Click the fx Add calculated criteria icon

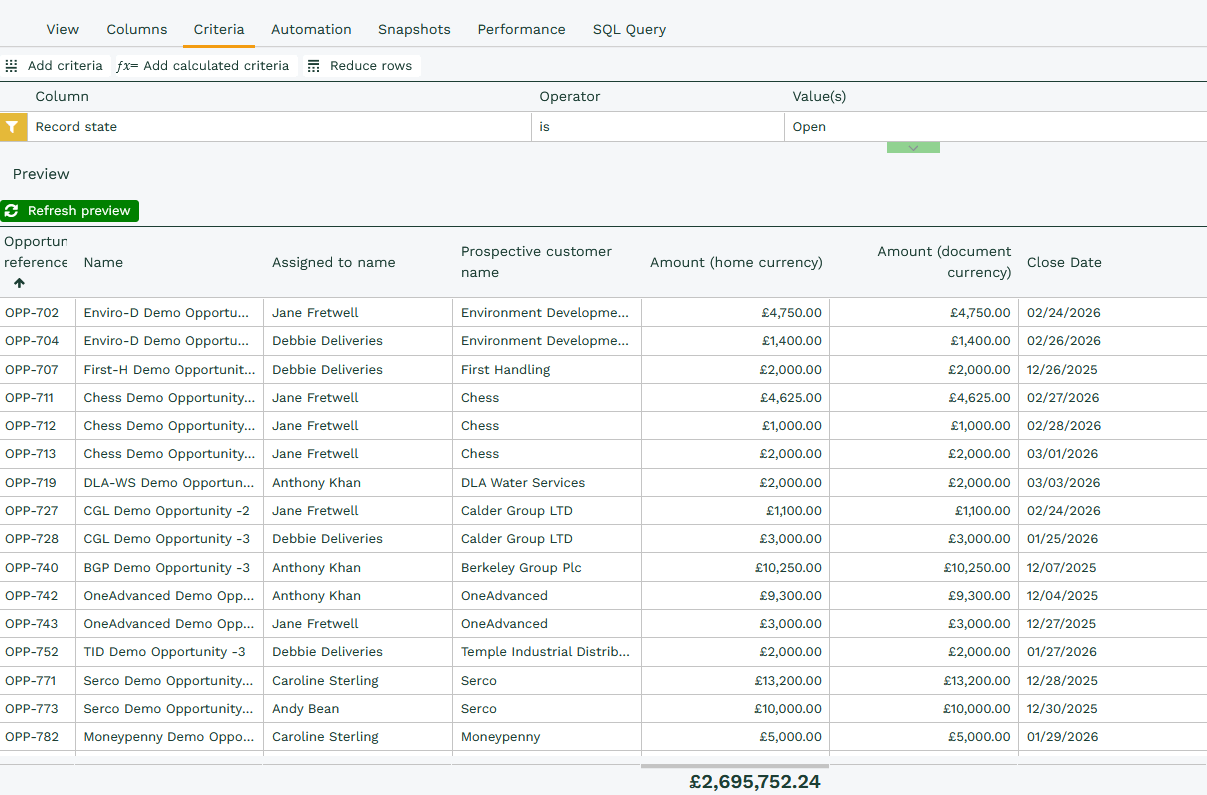coord(127,66)
